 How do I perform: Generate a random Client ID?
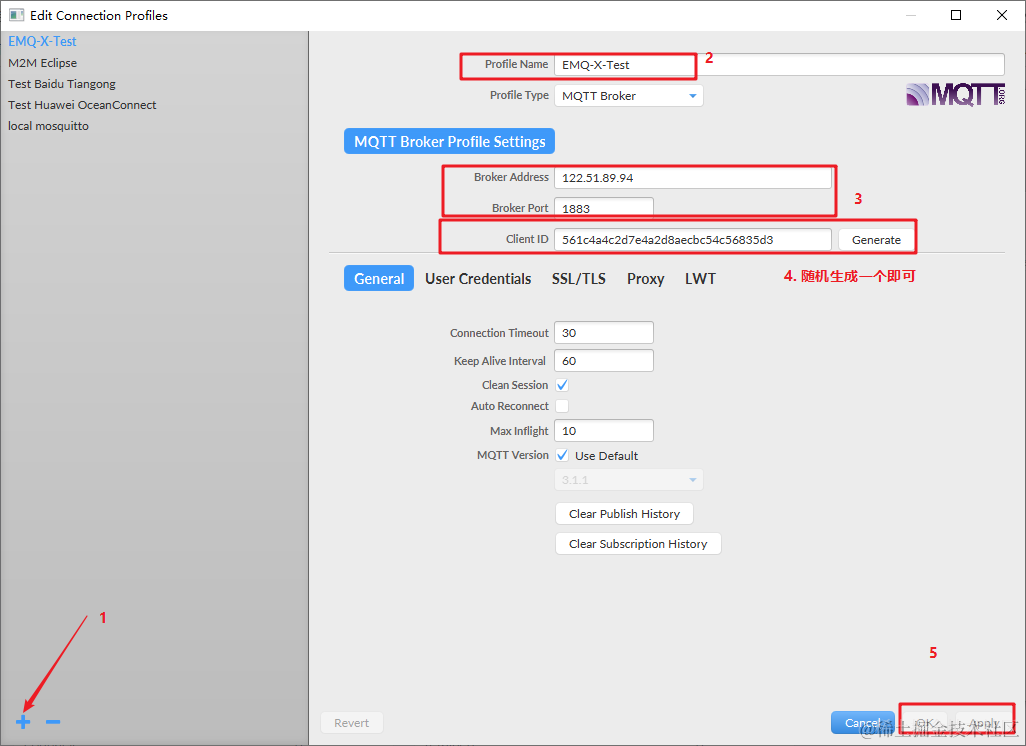pos(876,240)
